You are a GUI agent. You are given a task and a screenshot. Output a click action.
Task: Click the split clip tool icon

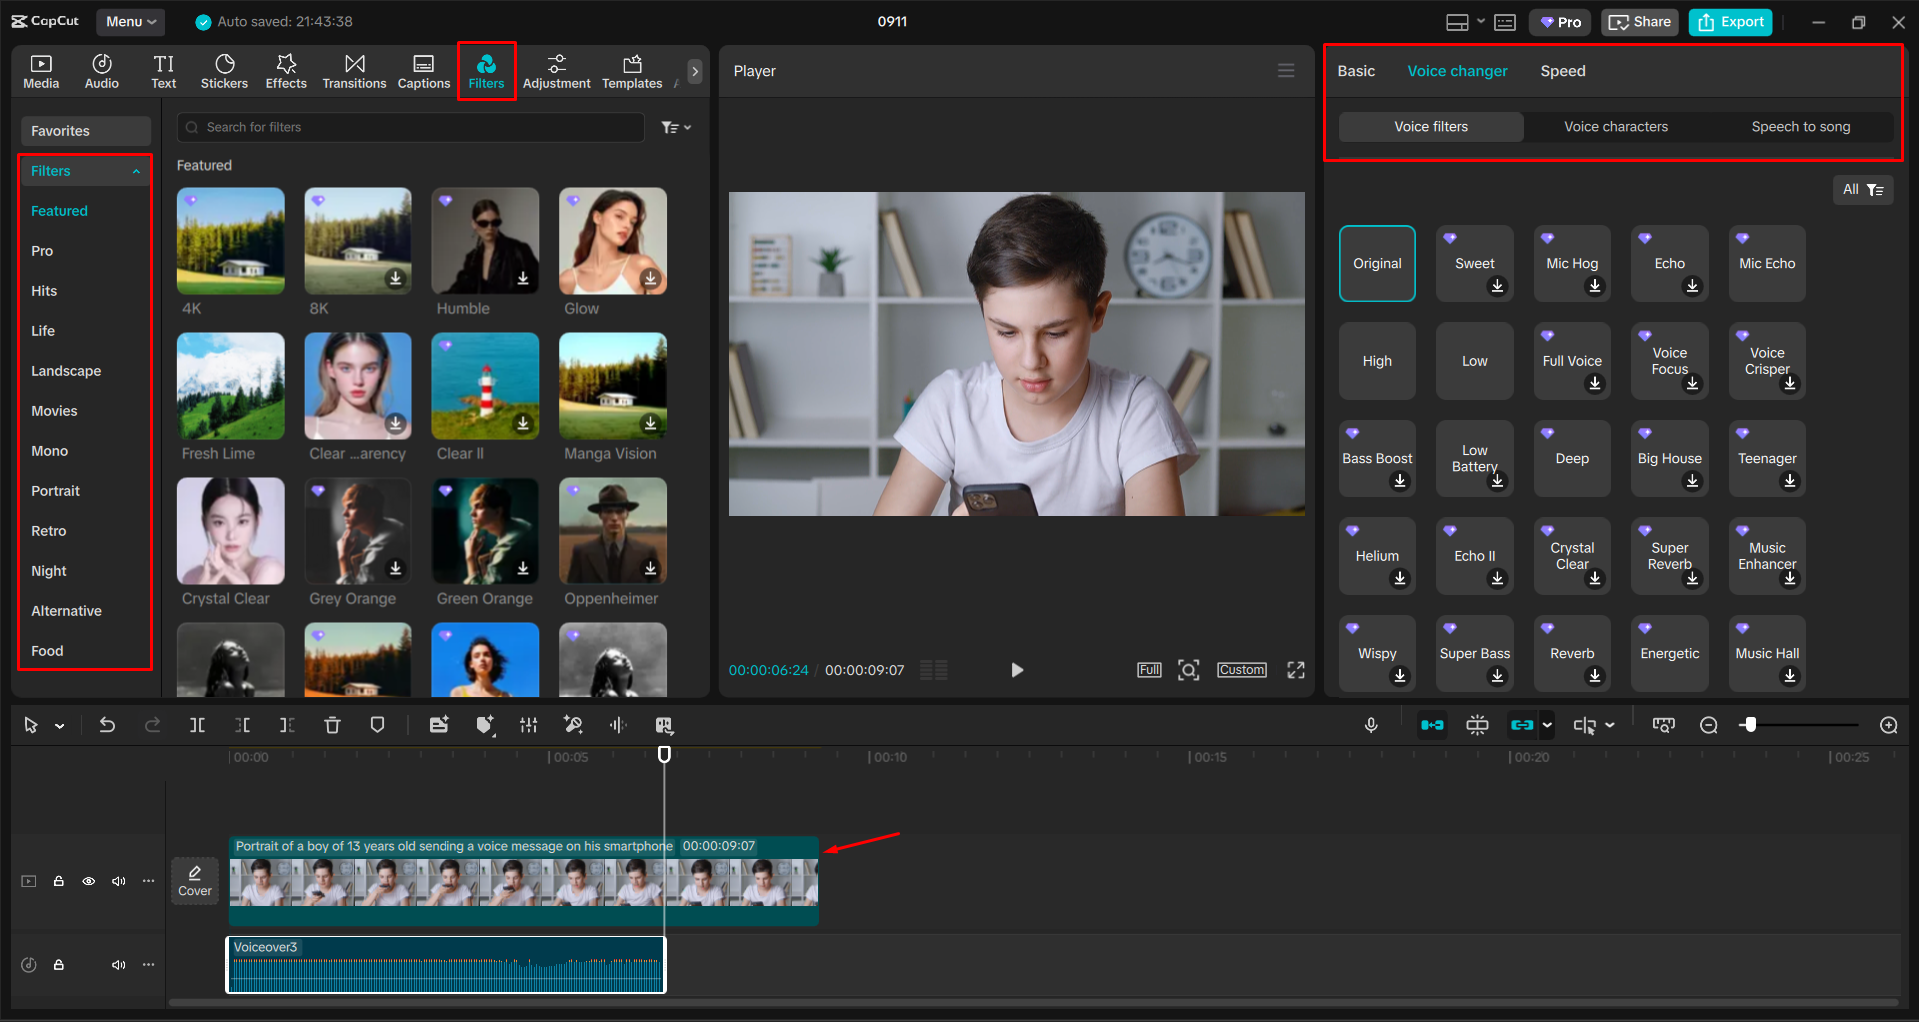click(x=197, y=725)
